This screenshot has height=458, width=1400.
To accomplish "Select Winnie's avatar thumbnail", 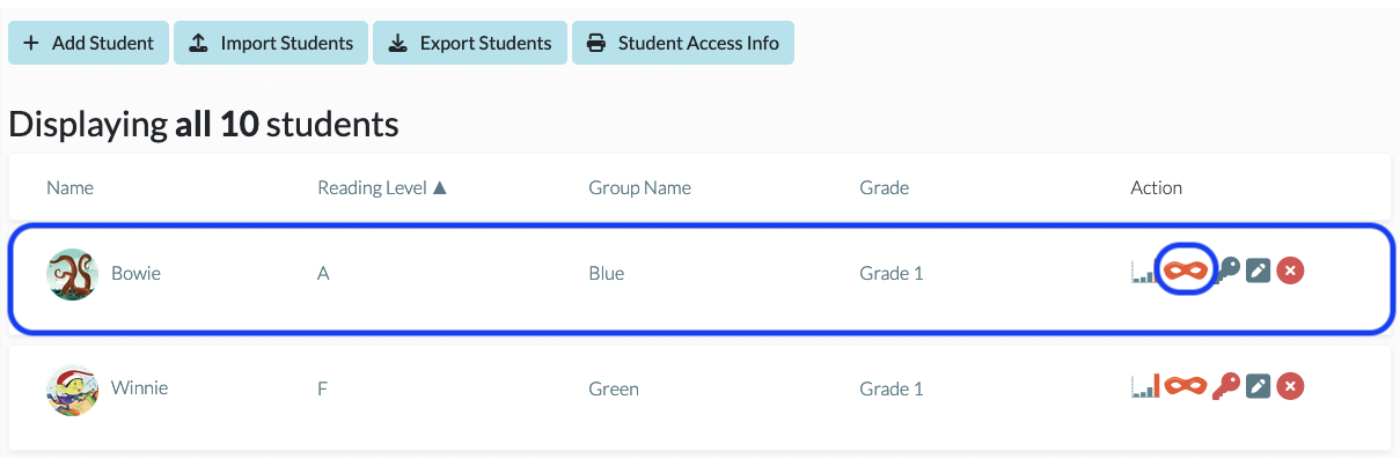I will point(72,389).
